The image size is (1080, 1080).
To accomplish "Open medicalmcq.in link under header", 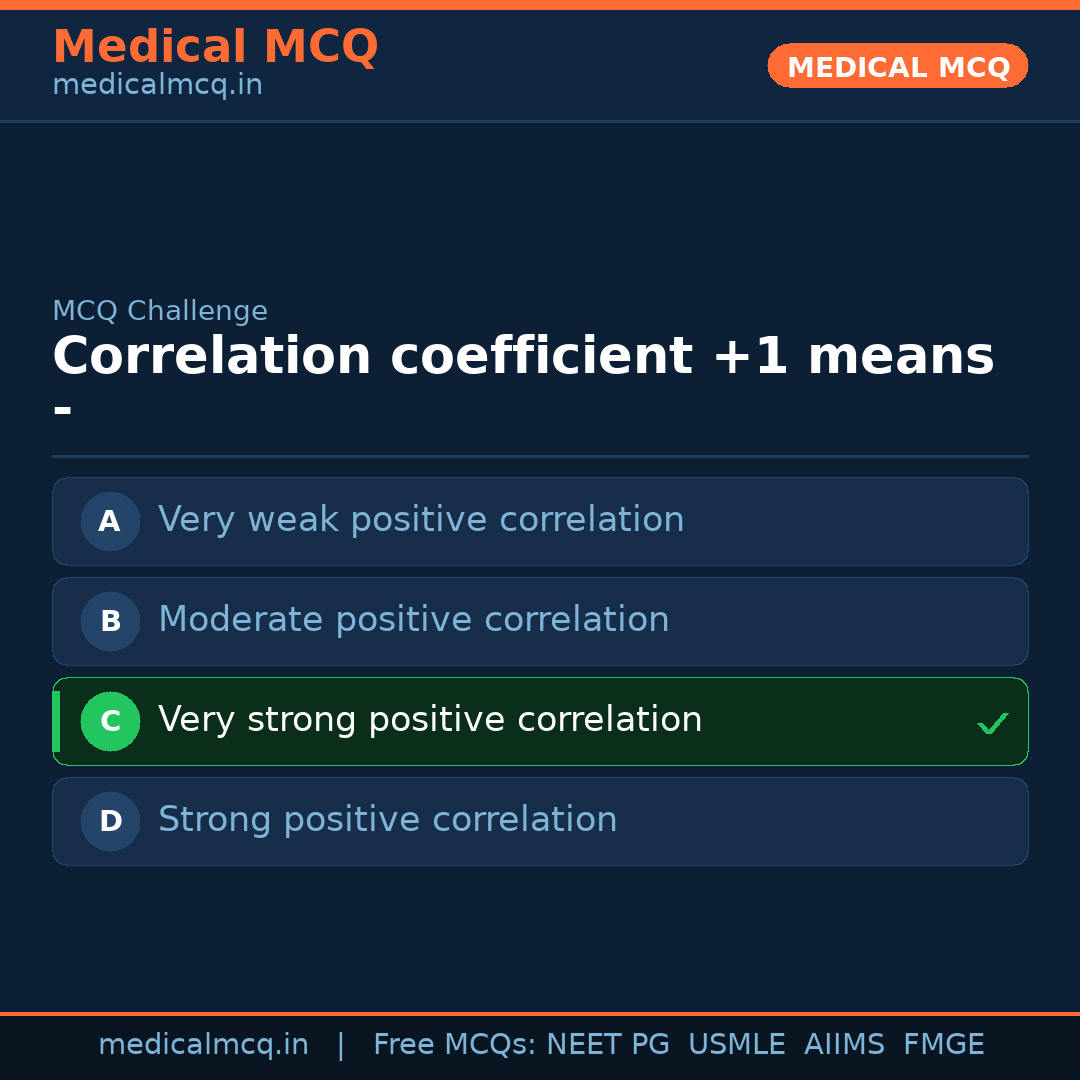I will [157, 86].
